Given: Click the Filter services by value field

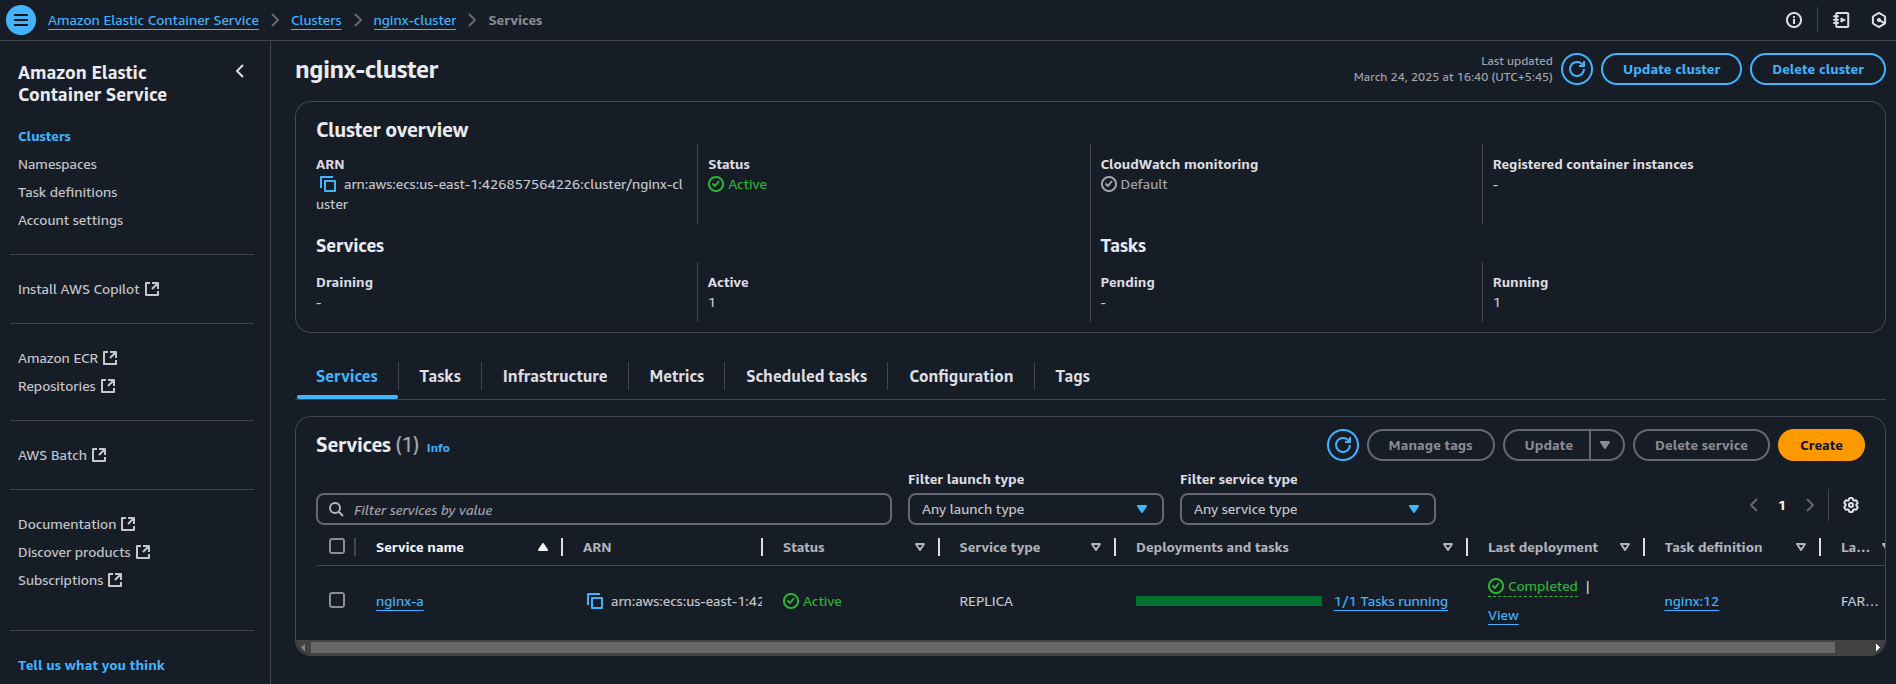Looking at the screenshot, I should click(610, 509).
